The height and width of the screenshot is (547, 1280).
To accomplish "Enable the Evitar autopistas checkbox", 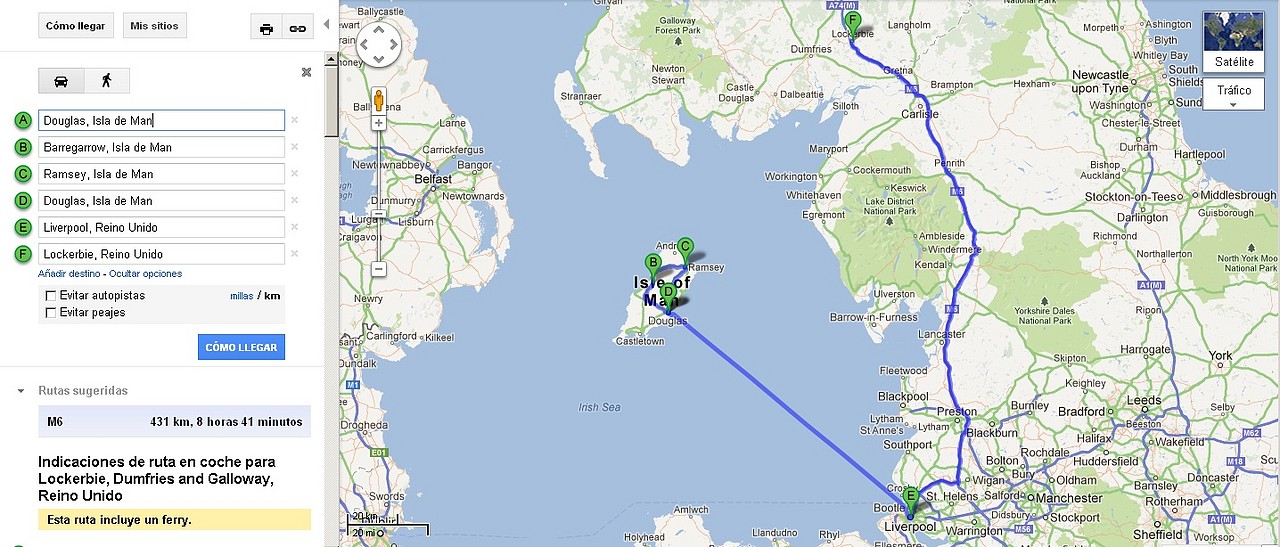I will [51, 296].
